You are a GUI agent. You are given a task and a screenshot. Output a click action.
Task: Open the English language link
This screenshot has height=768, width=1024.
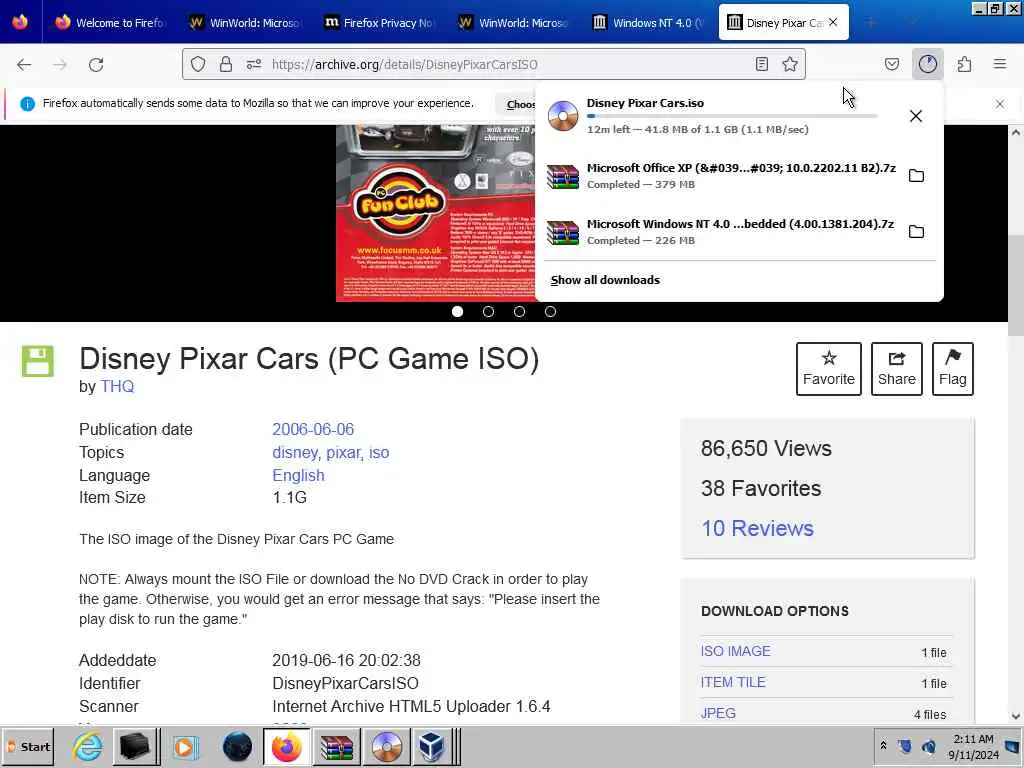[x=298, y=475]
